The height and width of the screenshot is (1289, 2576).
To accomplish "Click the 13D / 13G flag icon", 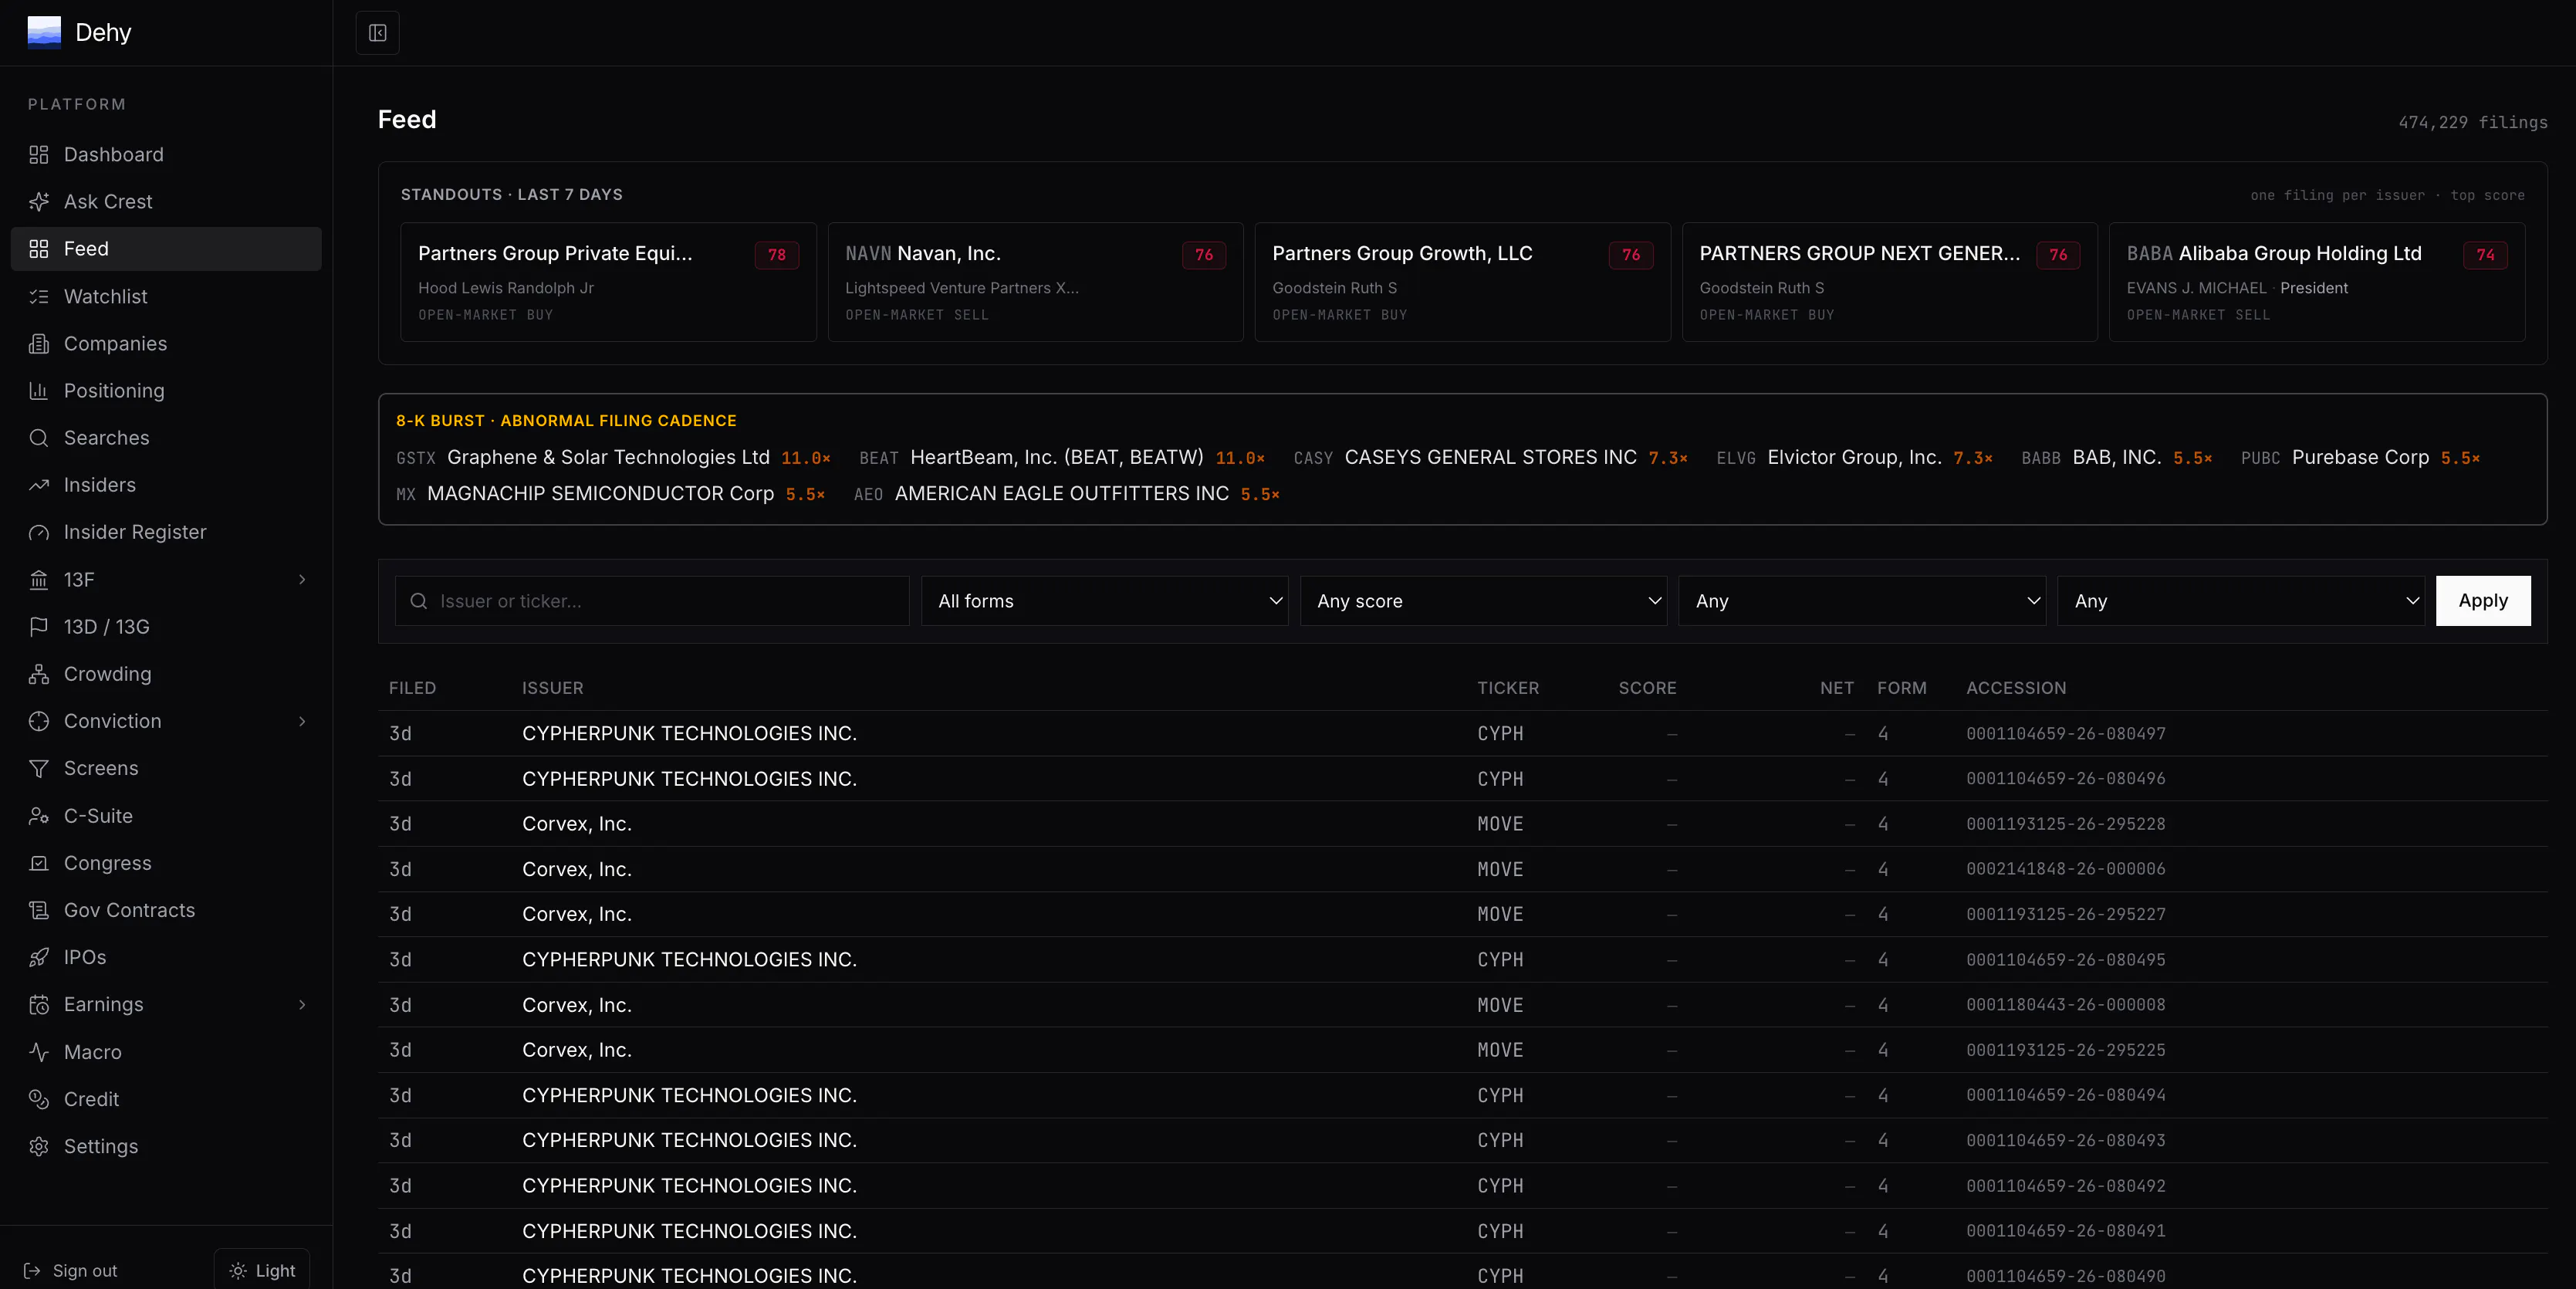I will click(39, 627).
